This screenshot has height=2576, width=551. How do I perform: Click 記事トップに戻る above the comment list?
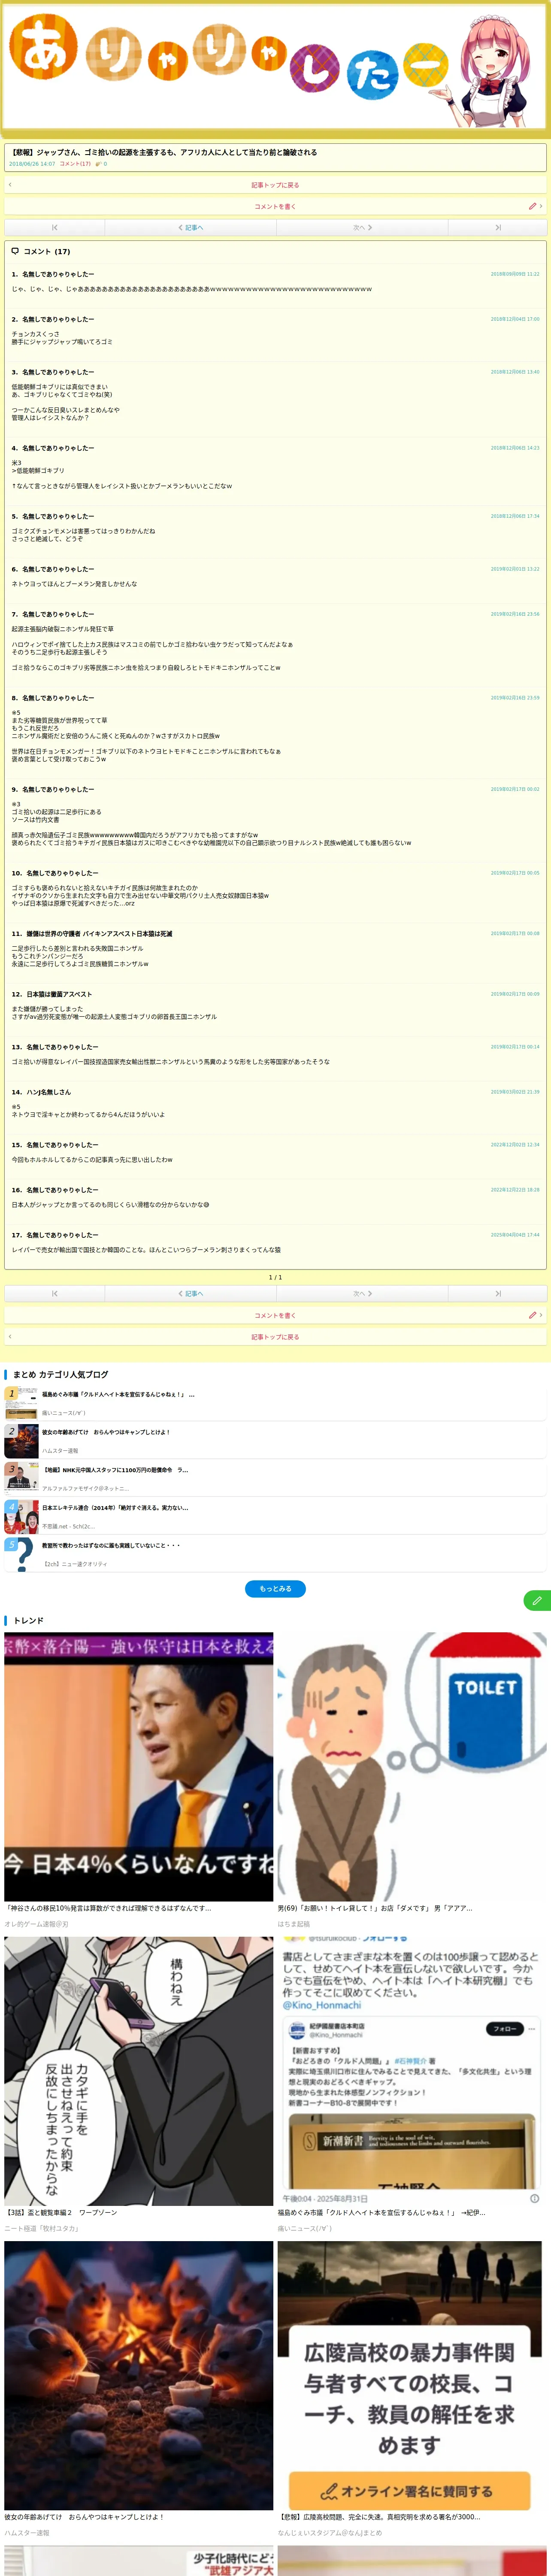coord(275,185)
